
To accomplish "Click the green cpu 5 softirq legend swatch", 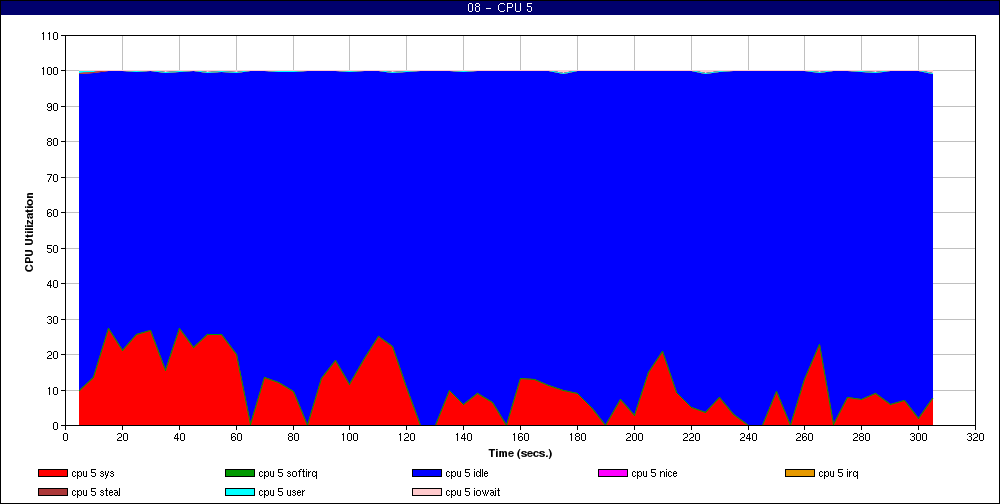I will pyautogui.click(x=240, y=473).
